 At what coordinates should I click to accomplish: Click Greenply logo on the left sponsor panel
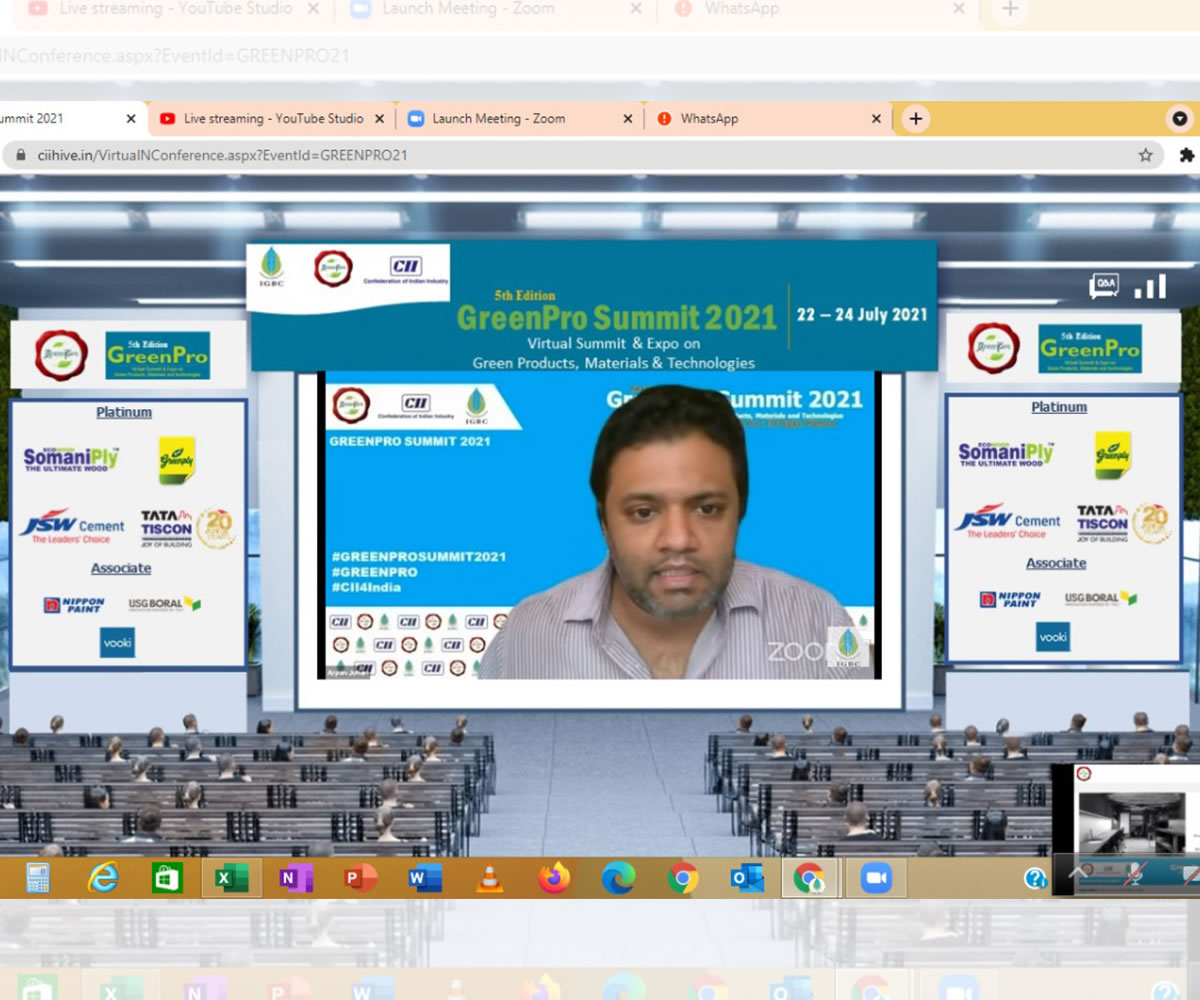point(177,459)
